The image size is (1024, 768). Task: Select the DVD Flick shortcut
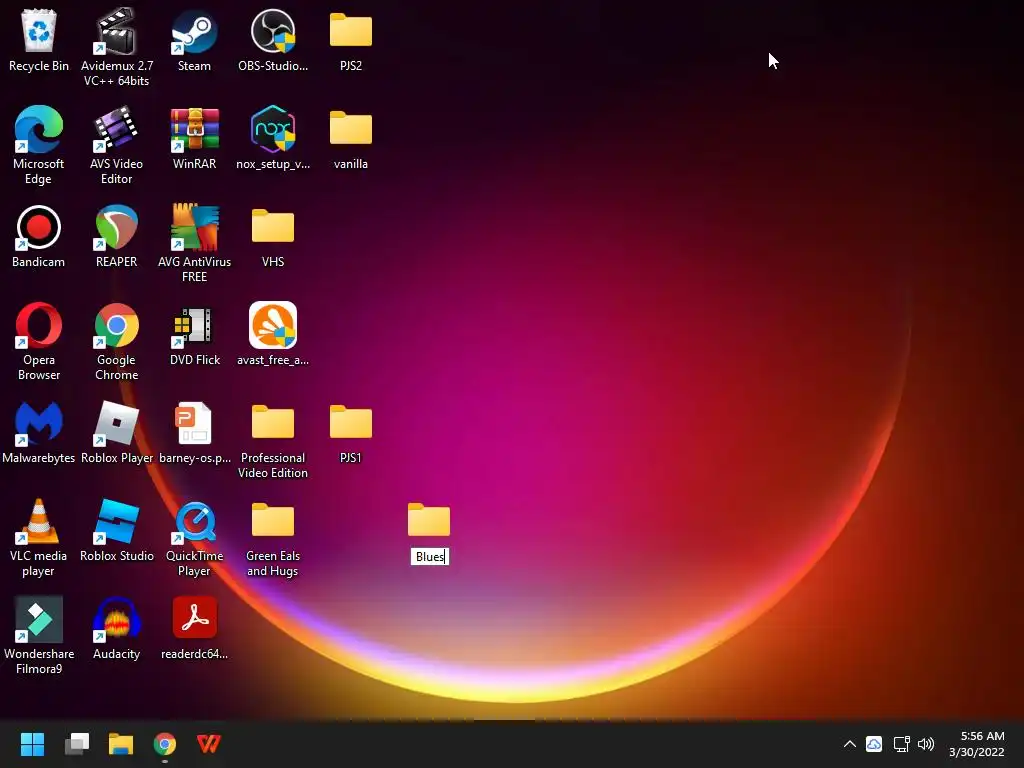[194, 325]
